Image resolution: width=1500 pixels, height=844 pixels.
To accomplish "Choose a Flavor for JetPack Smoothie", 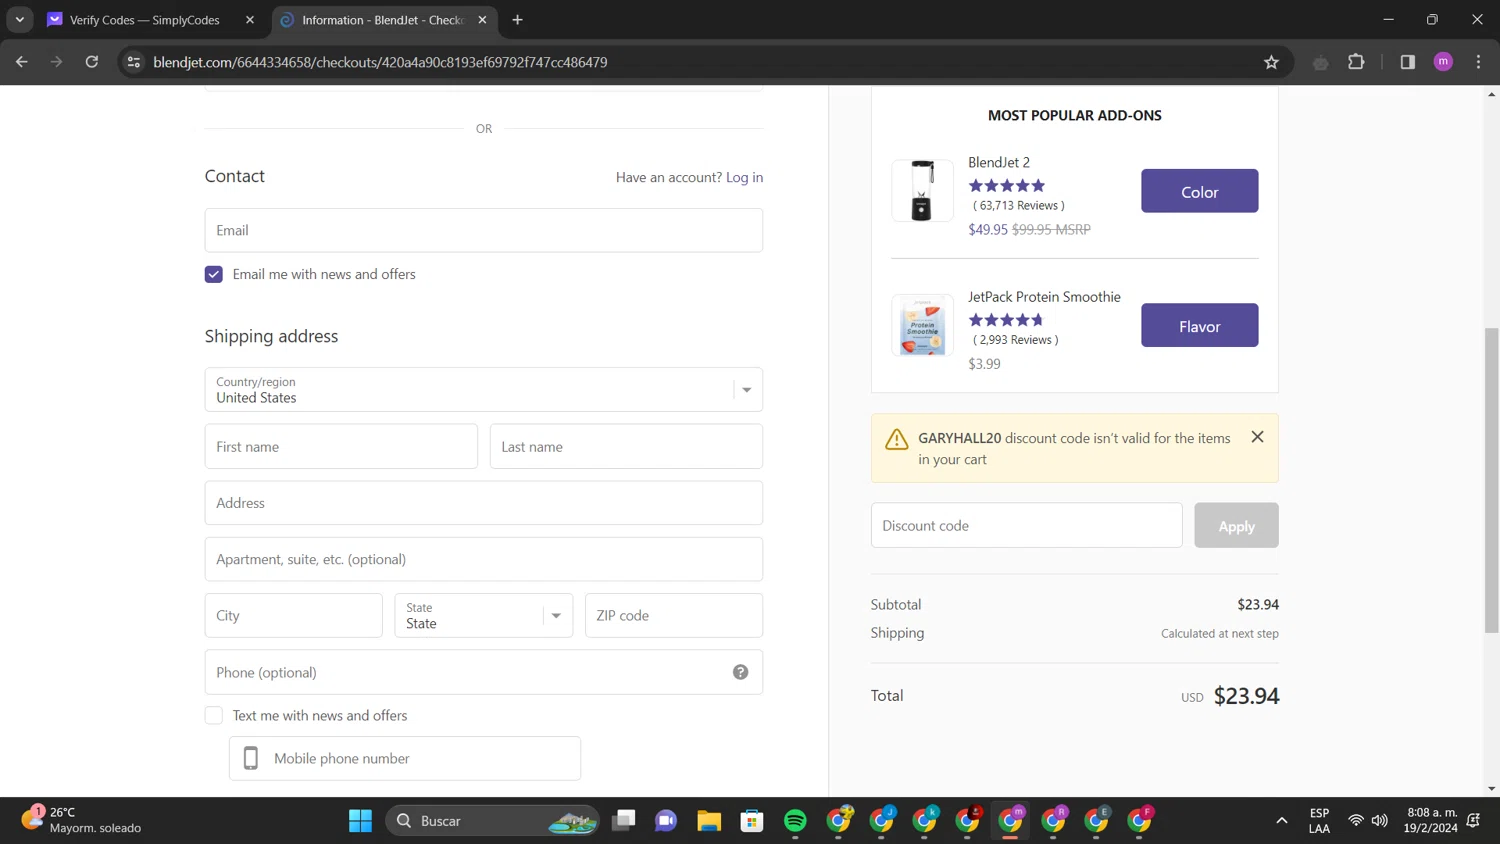I will tap(1199, 326).
